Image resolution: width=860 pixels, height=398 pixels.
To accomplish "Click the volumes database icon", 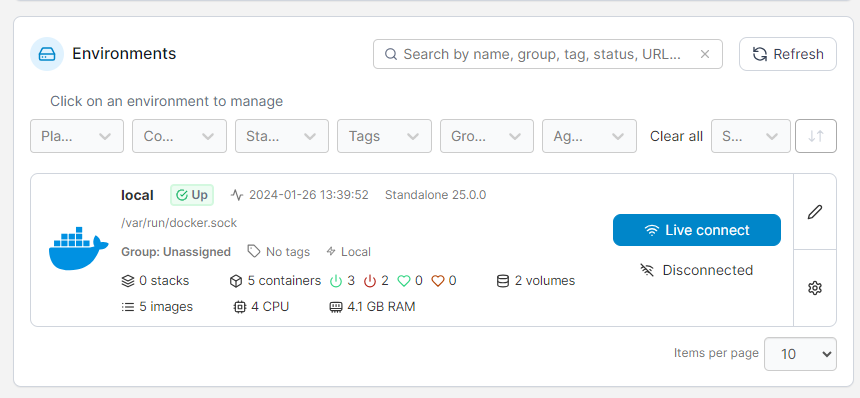I will (502, 281).
